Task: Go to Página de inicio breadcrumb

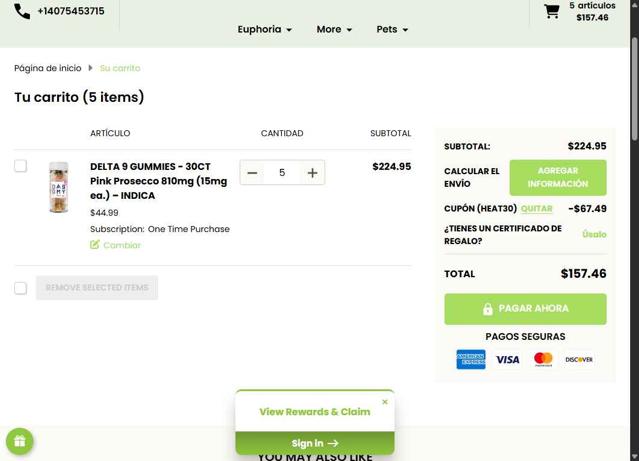Action: [48, 68]
